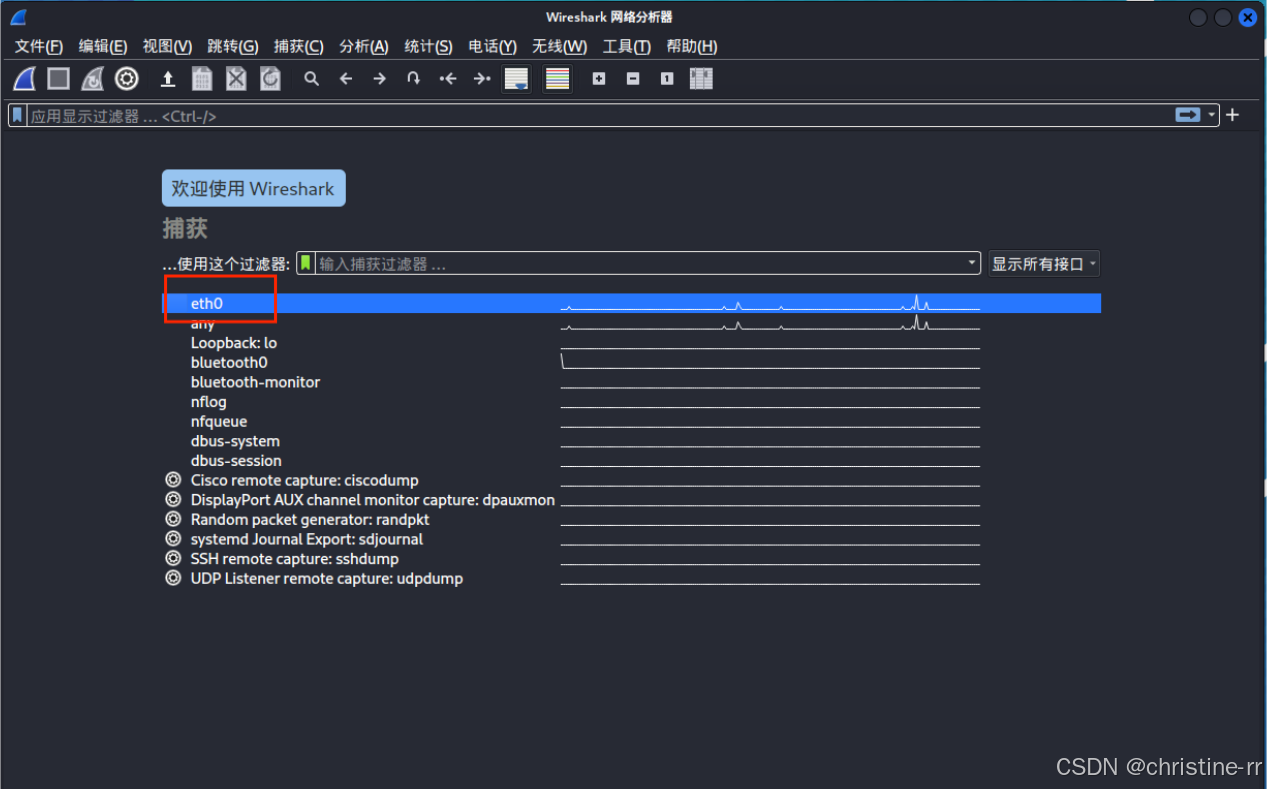Open display filter history dropdown
The width and height of the screenshot is (1267, 789).
(x=1212, y=115)
